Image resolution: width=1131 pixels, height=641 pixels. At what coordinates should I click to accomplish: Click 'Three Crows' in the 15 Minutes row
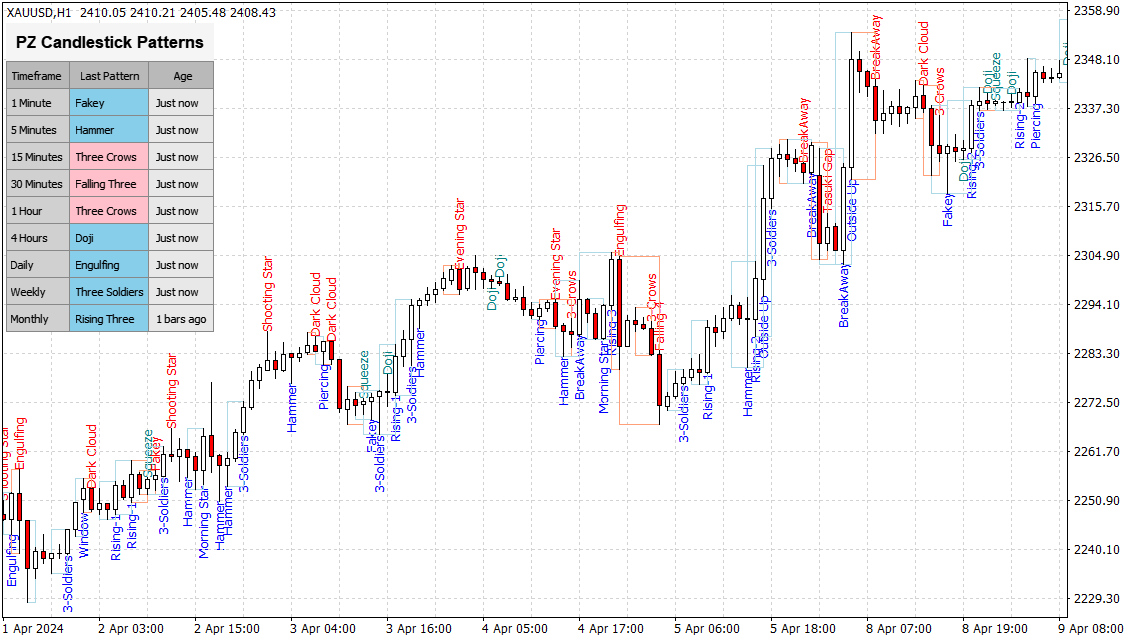tap(110, 157)
